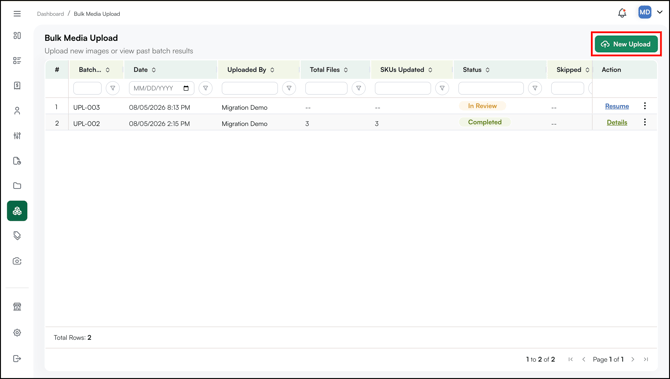Screen dimensions: 670x379
Task: Open the Batch column filter funnel icon
Action: click(x=113, y=88)
